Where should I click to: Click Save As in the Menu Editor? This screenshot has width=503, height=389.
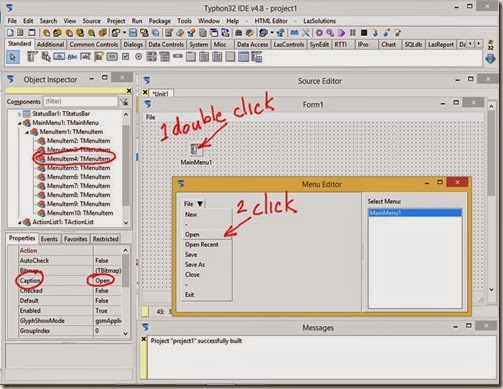(x=195, y=264)
